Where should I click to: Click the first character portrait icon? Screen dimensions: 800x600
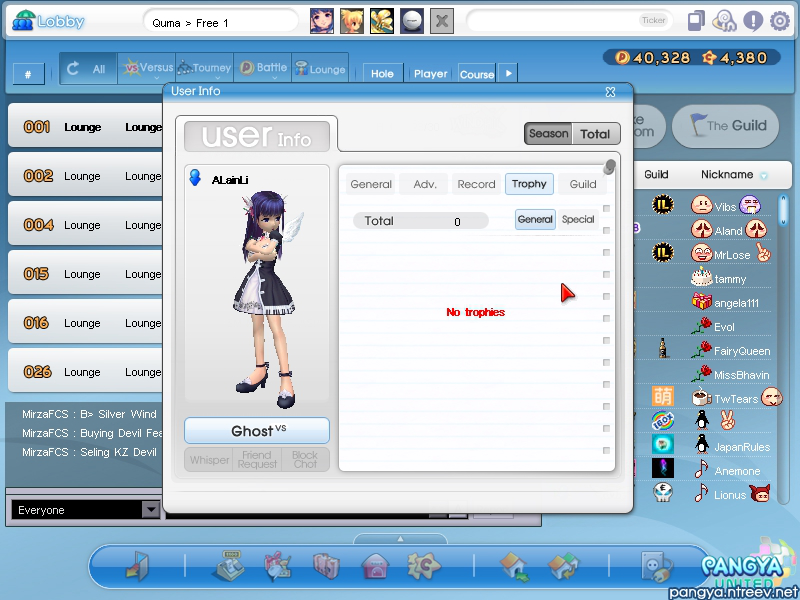(x=322, y=21)
